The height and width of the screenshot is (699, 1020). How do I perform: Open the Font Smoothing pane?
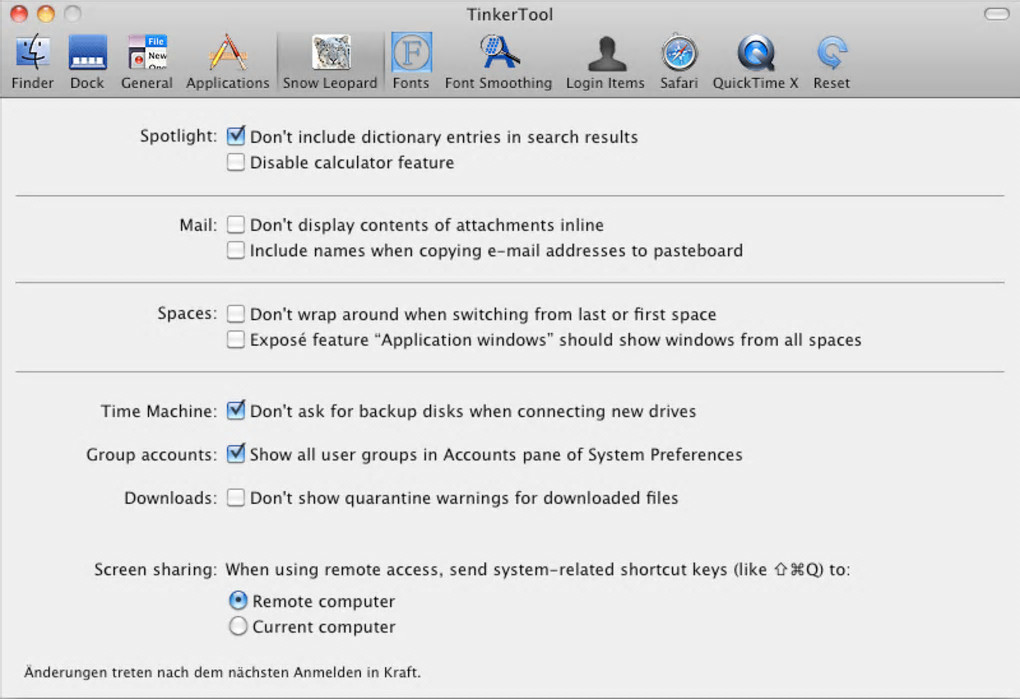498,62
